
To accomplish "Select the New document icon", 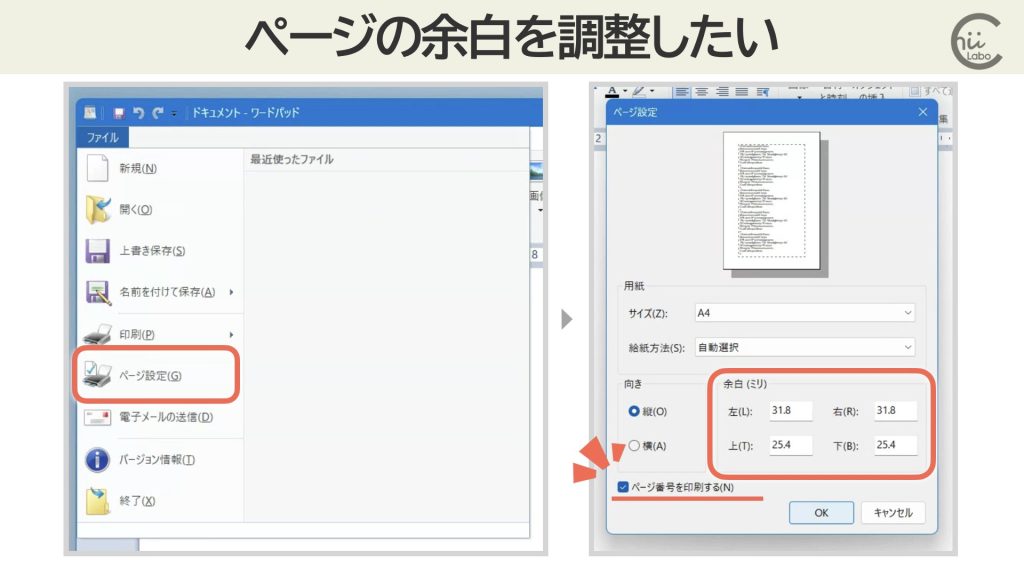I will point(97,164).
